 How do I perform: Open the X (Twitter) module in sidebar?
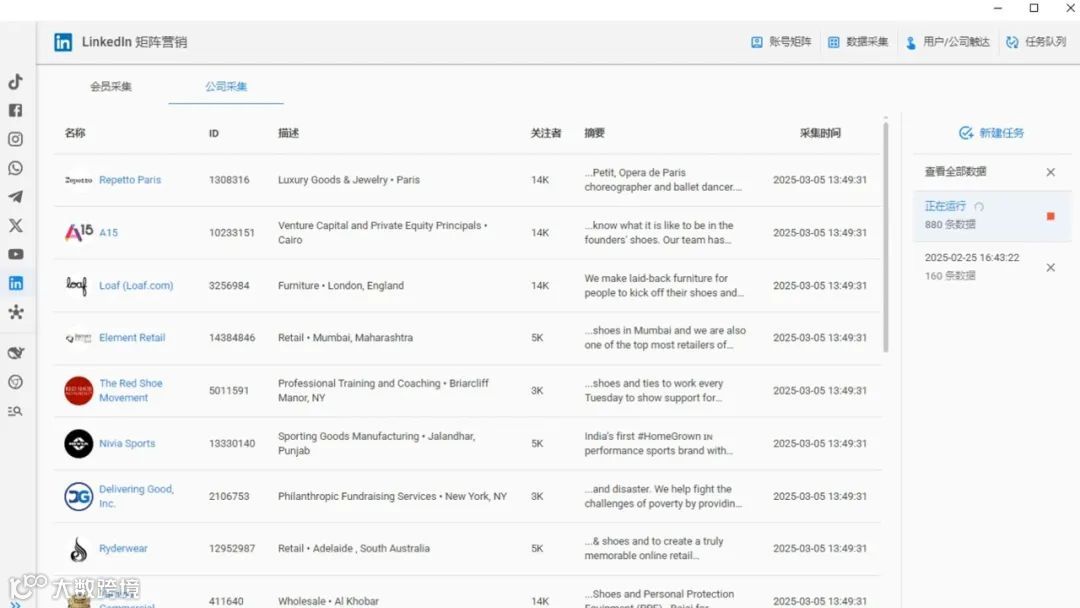click(x=15, y=225)
